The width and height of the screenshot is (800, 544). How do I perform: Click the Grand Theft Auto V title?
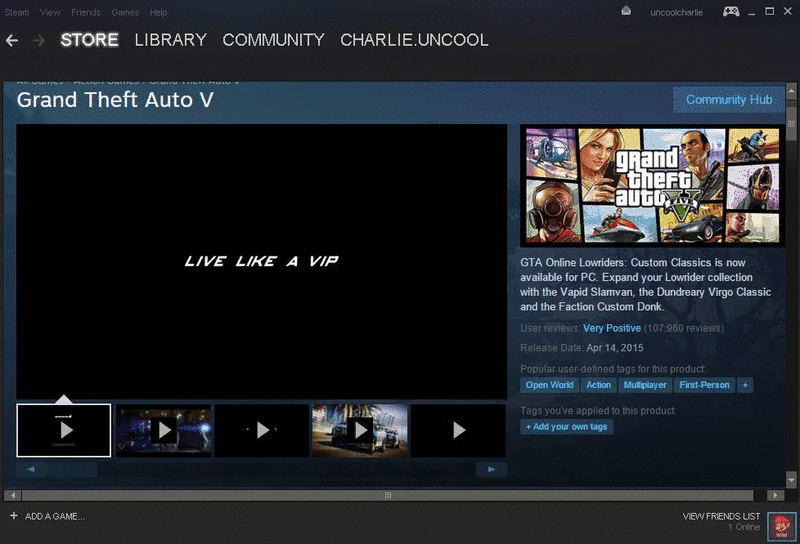point(115,100)
